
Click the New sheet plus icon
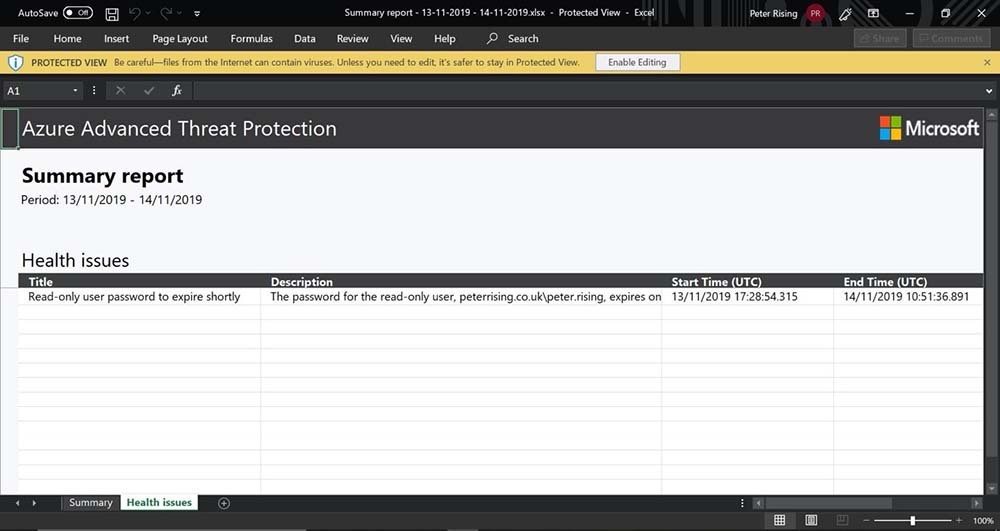point(224,503)
